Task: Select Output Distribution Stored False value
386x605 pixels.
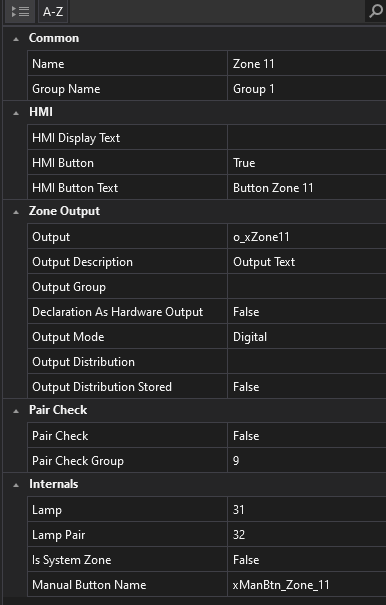Action: click(307, 387)
